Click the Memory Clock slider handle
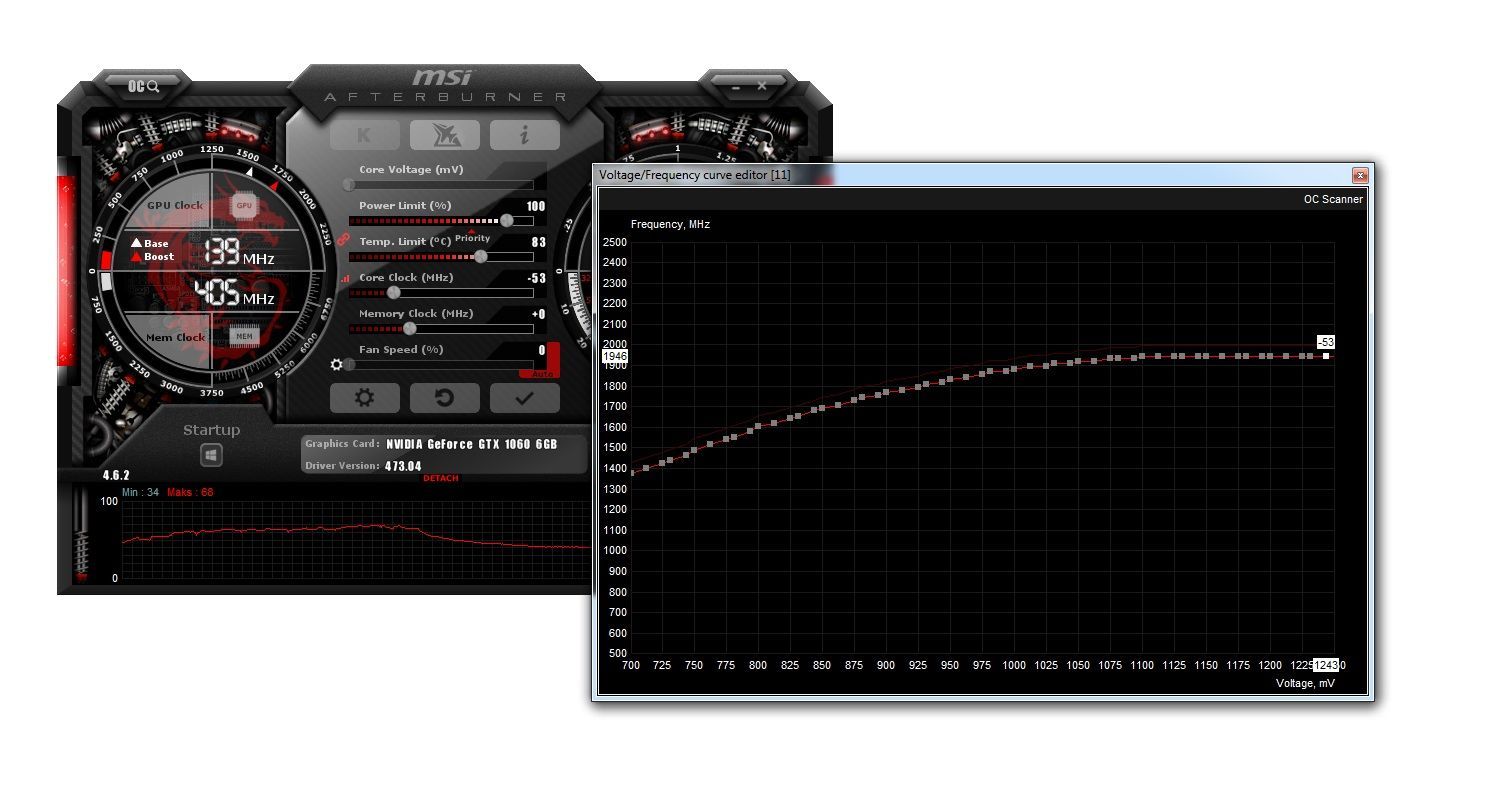1500x800 pixels. tap(409, 328)
